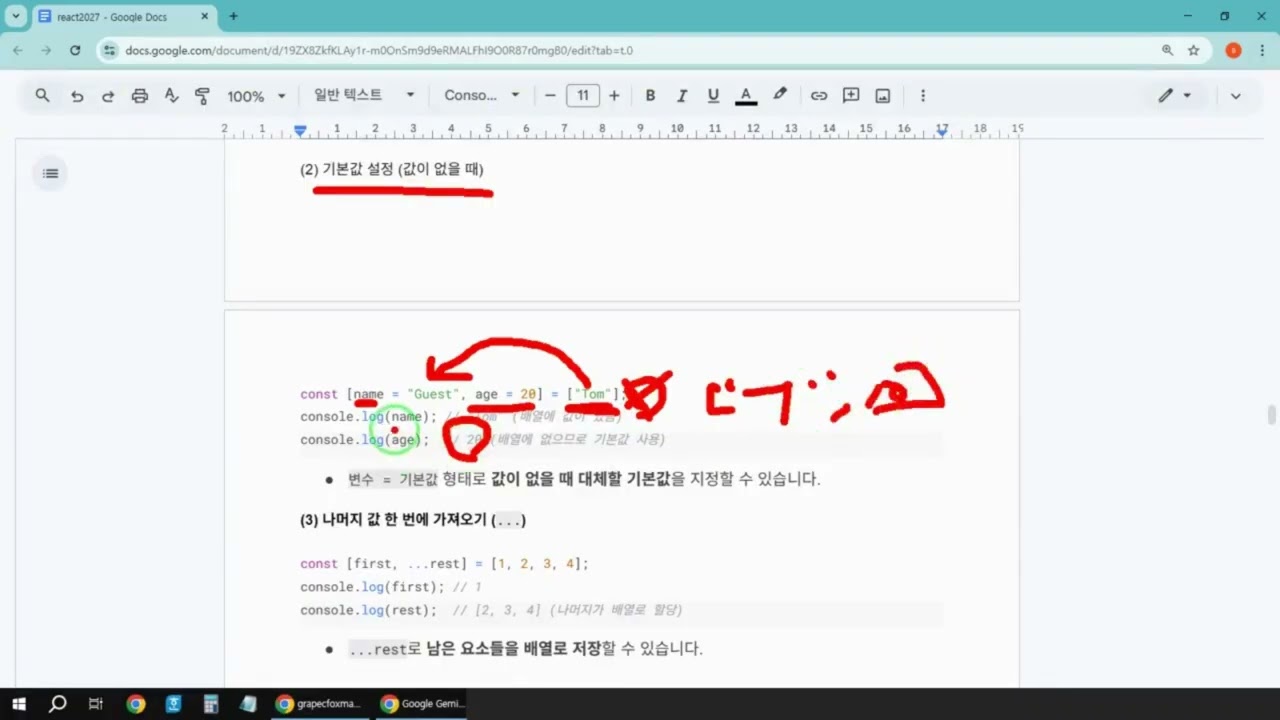1280x720 pixels.
Task: Run spelling and grammar check
Action: (x=171, y=96)
